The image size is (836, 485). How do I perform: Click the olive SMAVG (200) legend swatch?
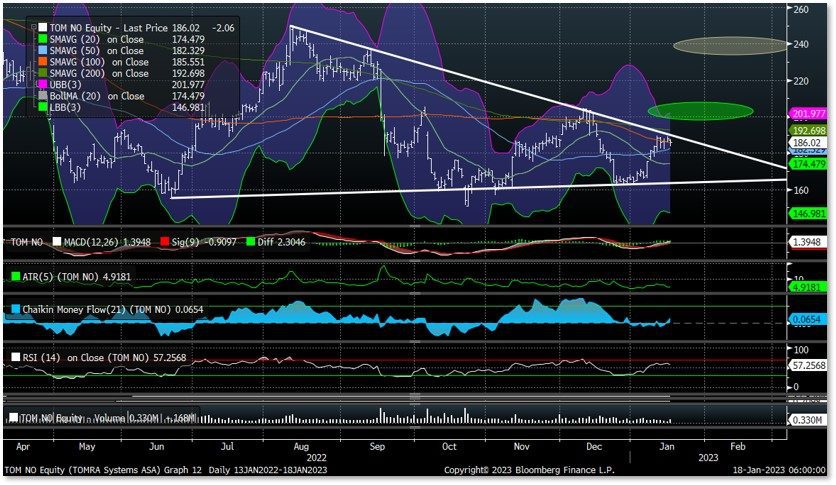click(42, 74)
